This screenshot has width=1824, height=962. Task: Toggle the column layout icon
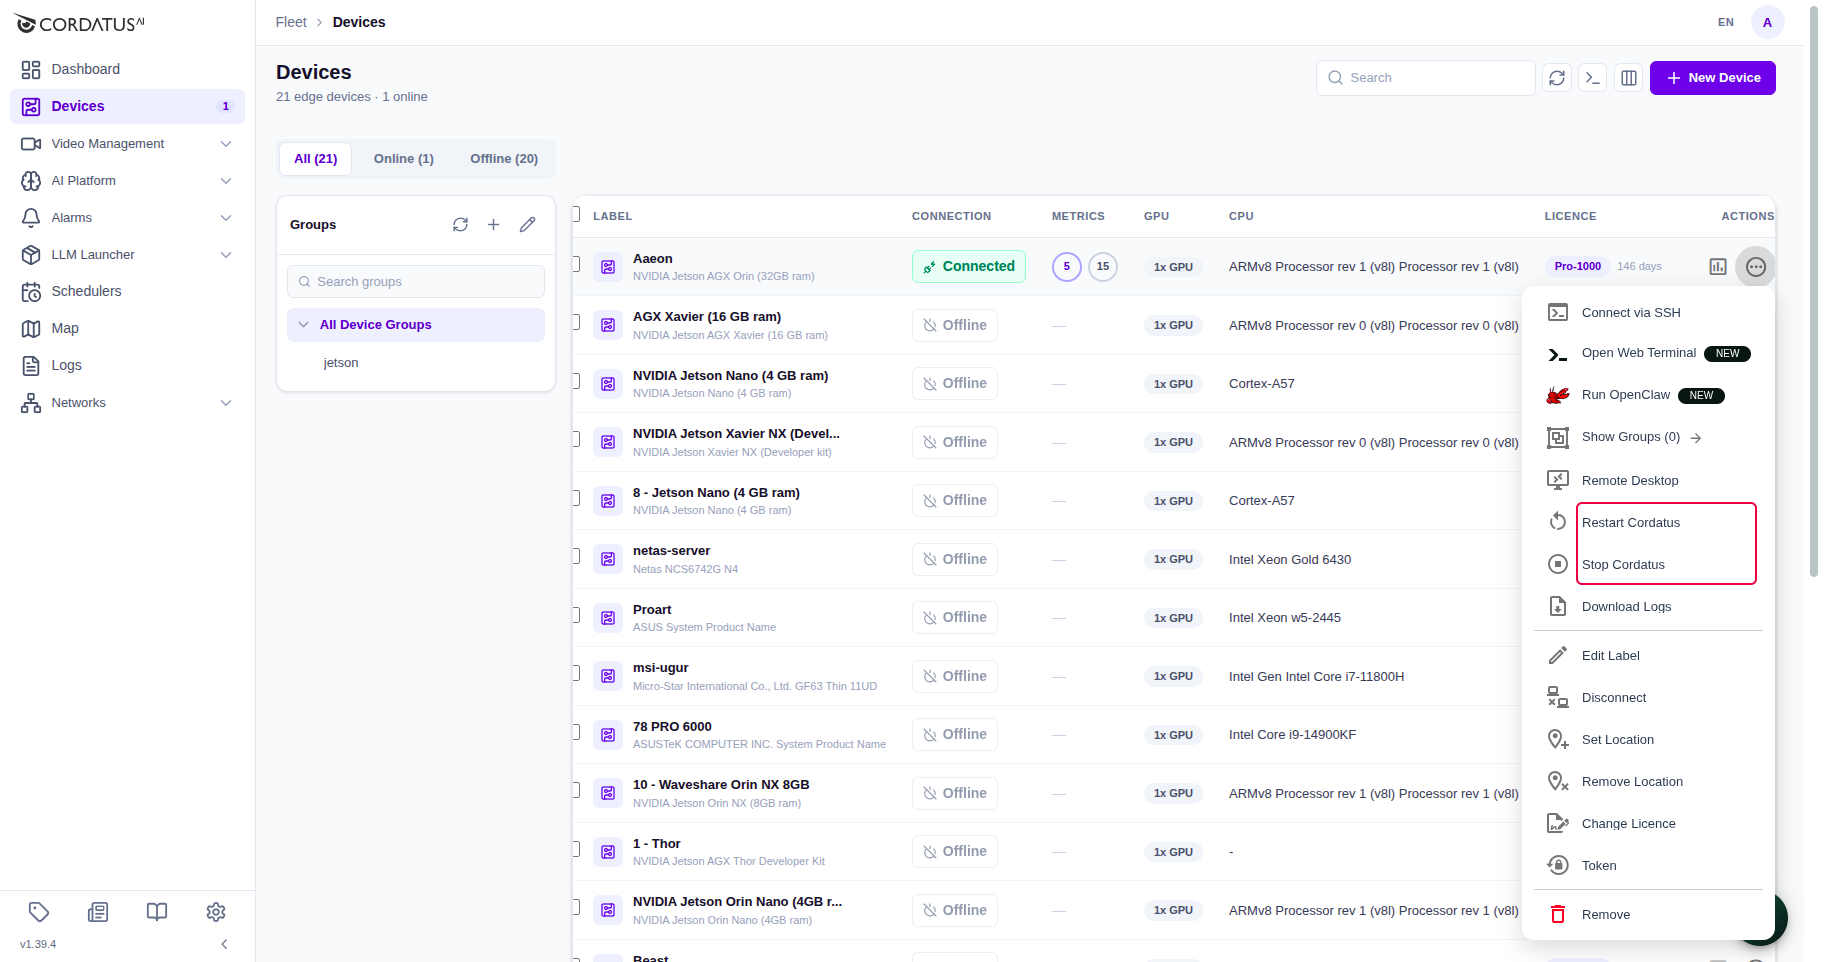coord(1629,78)
